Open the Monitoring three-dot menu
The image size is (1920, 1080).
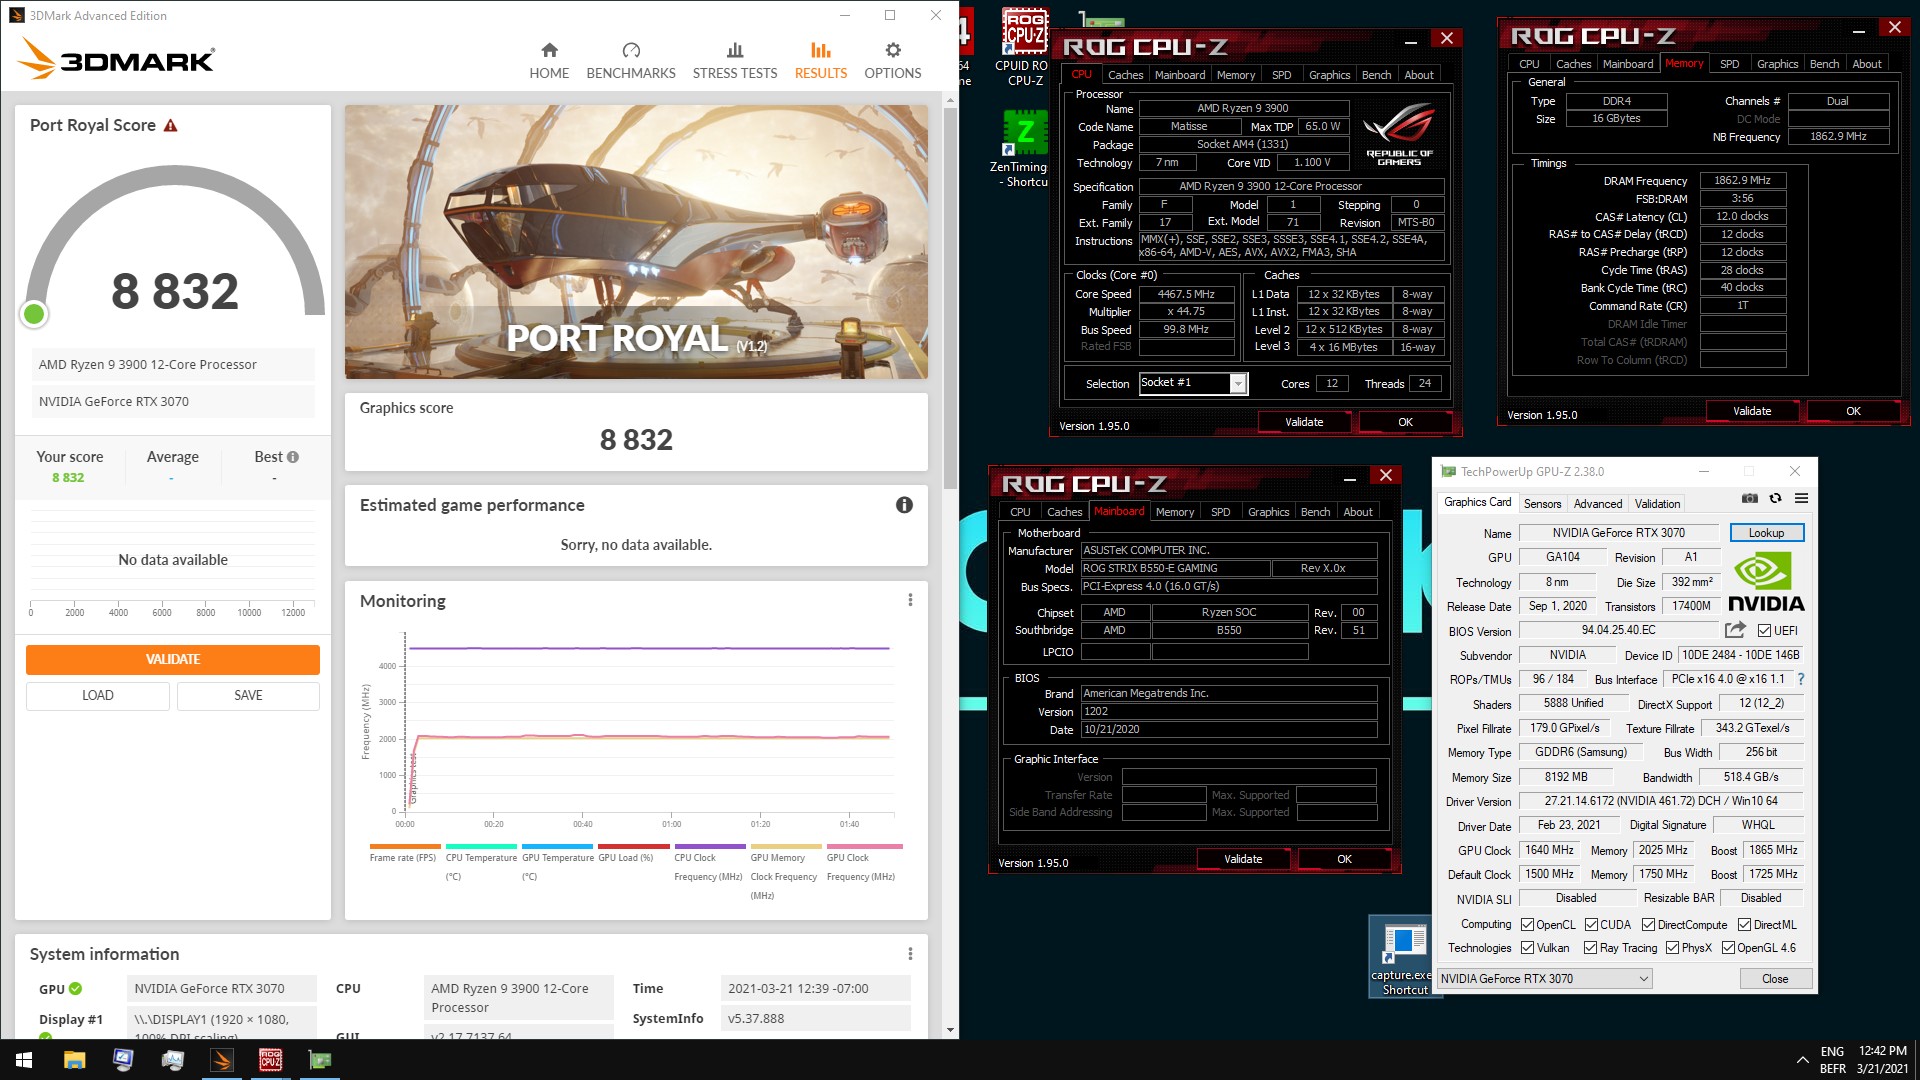tap(910, 600)
